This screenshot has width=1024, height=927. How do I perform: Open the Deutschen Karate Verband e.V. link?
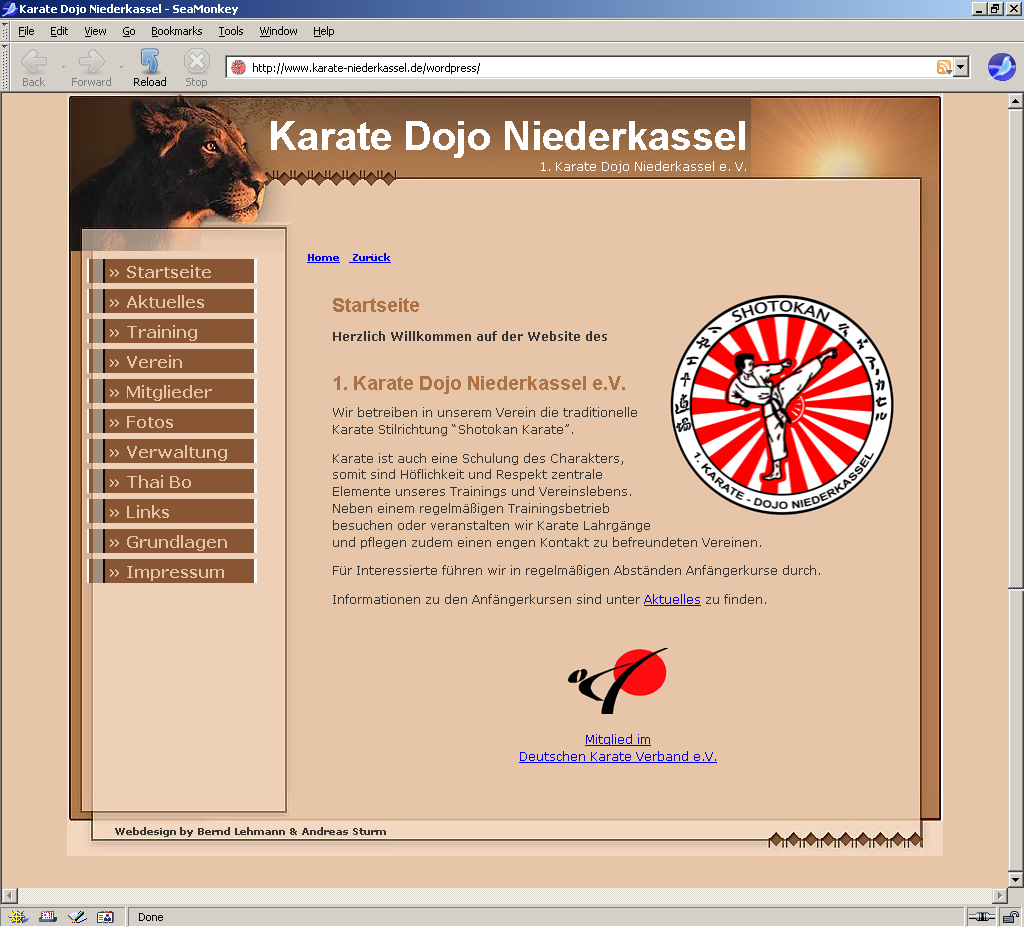617,757
